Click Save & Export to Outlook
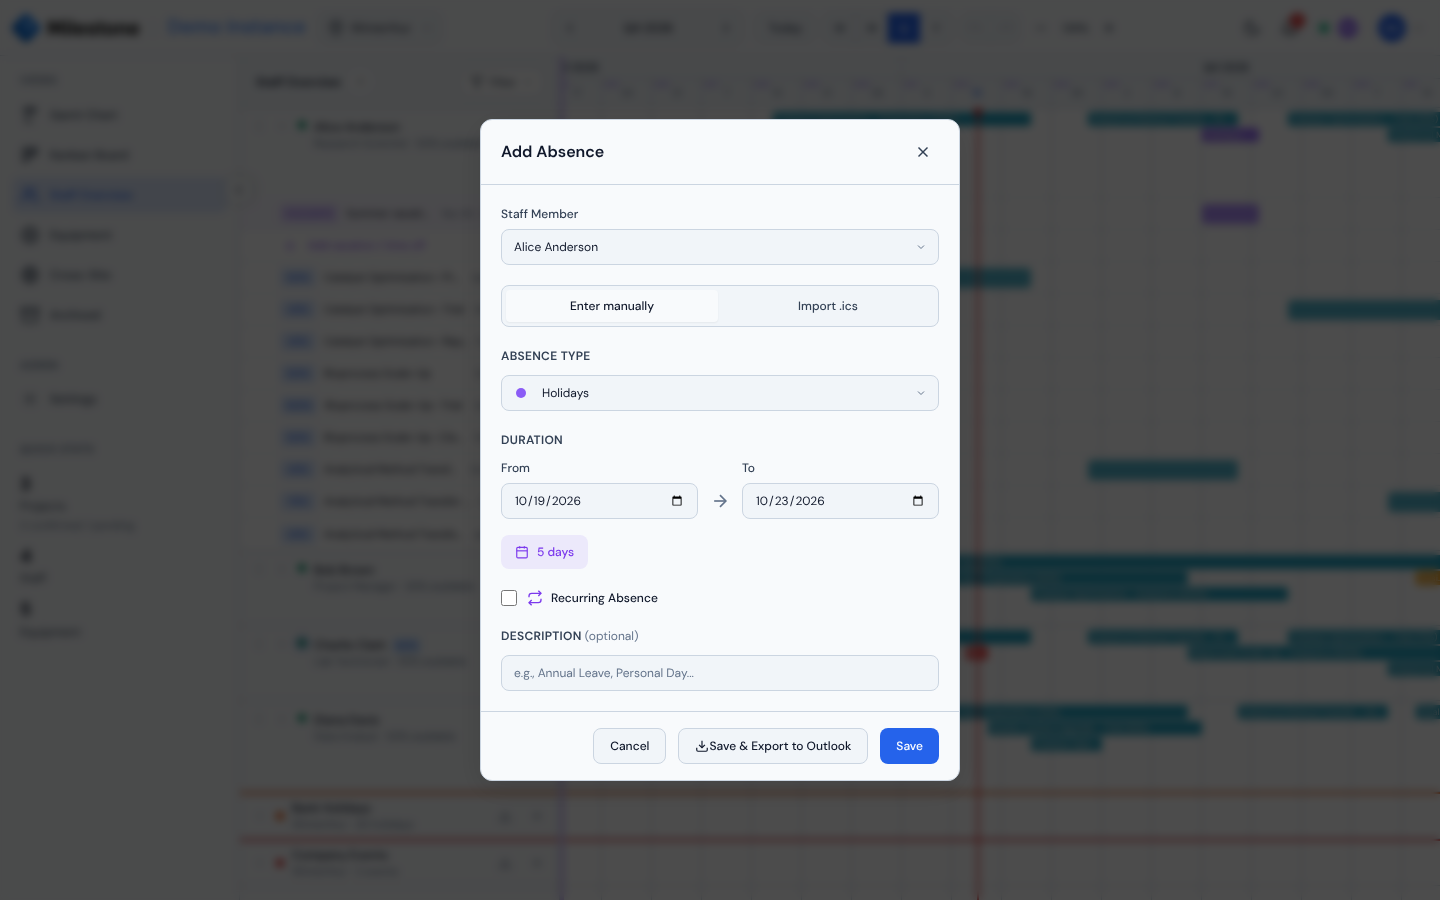The width and height of the screenshot is (1440, 900). (x=773, y=746)
